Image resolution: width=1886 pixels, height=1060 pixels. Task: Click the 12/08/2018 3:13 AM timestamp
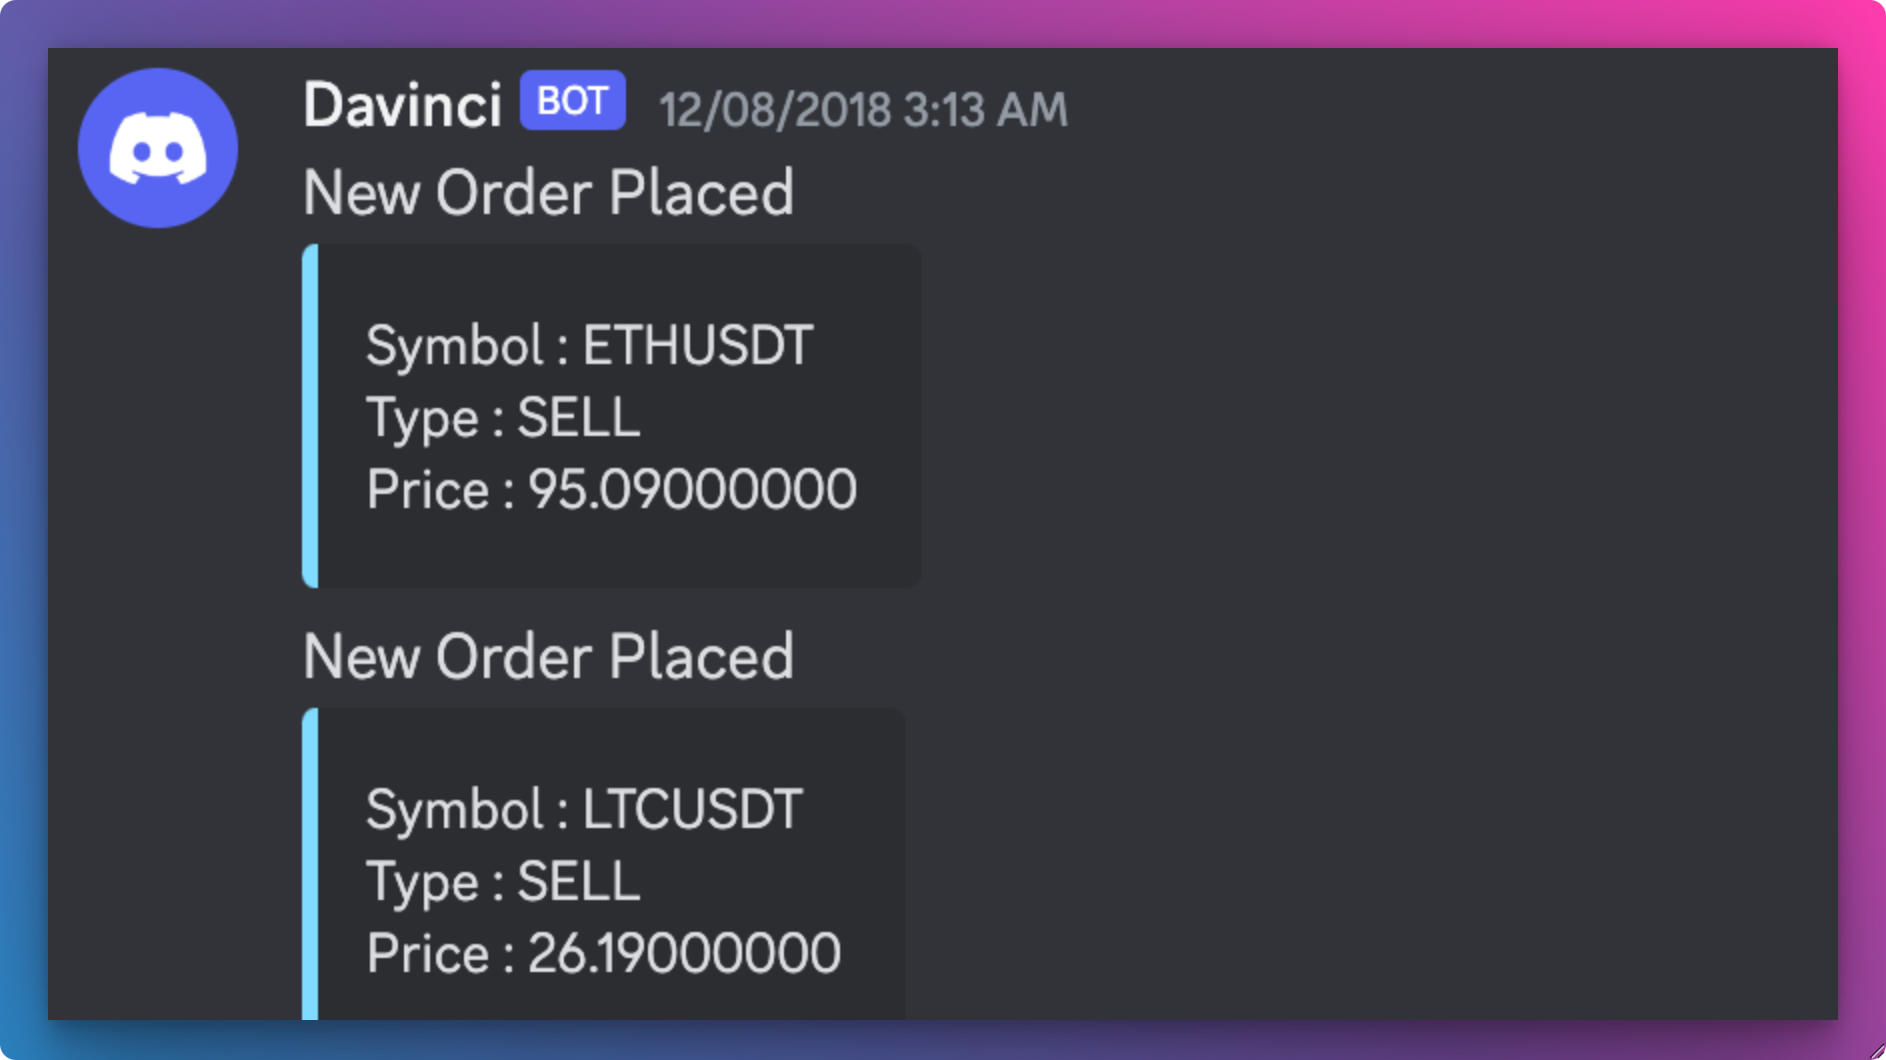pyautogui.click(x=863, y=109)
